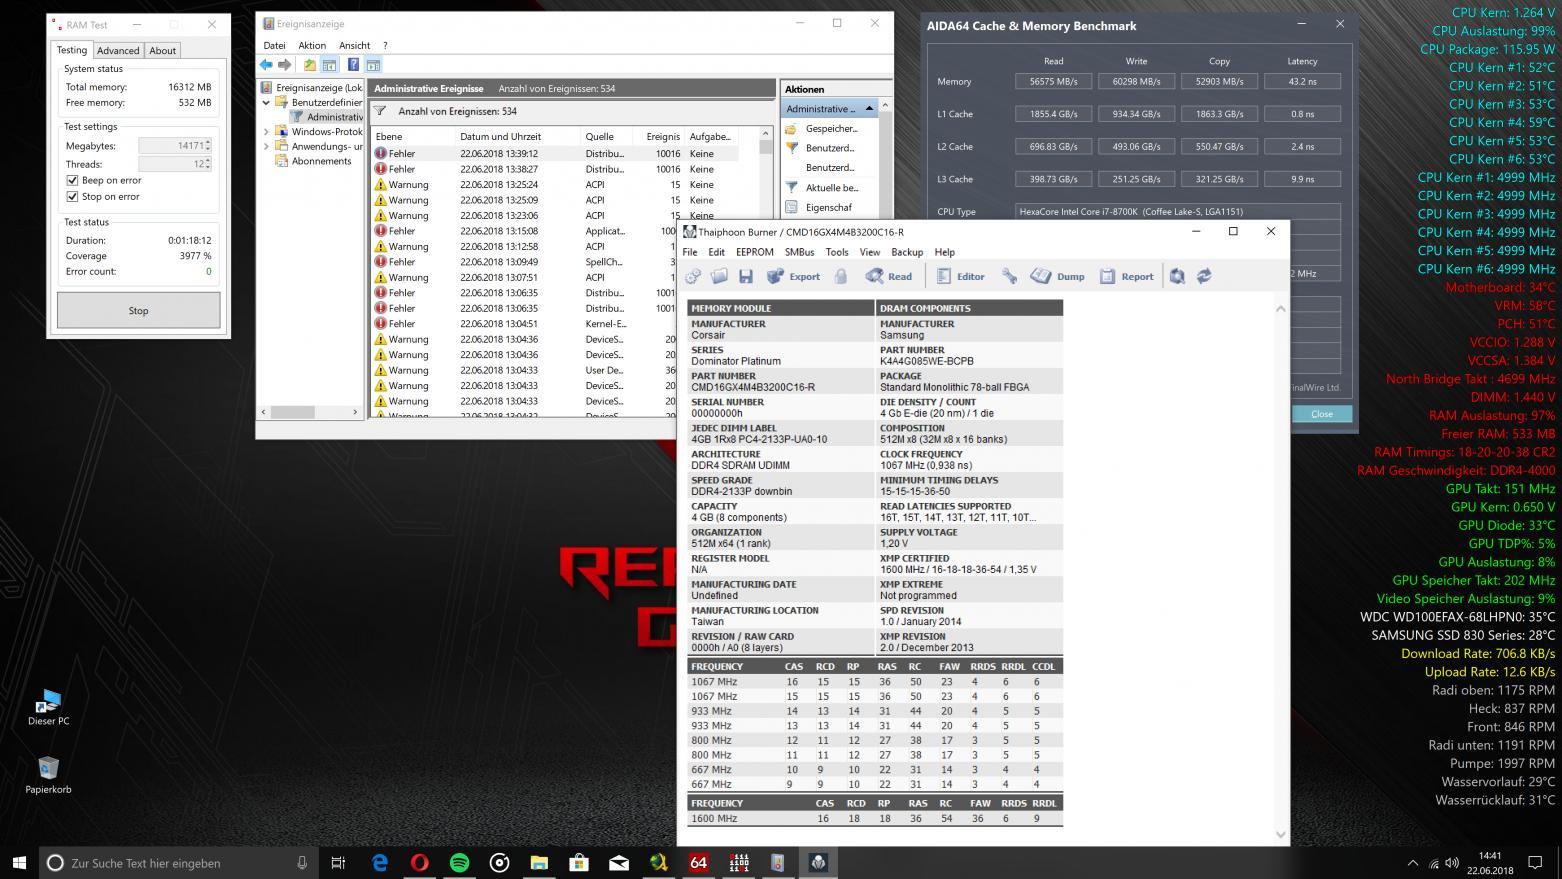Collapse the Benutzerdefinierte tree node

[x=267, y=102]
